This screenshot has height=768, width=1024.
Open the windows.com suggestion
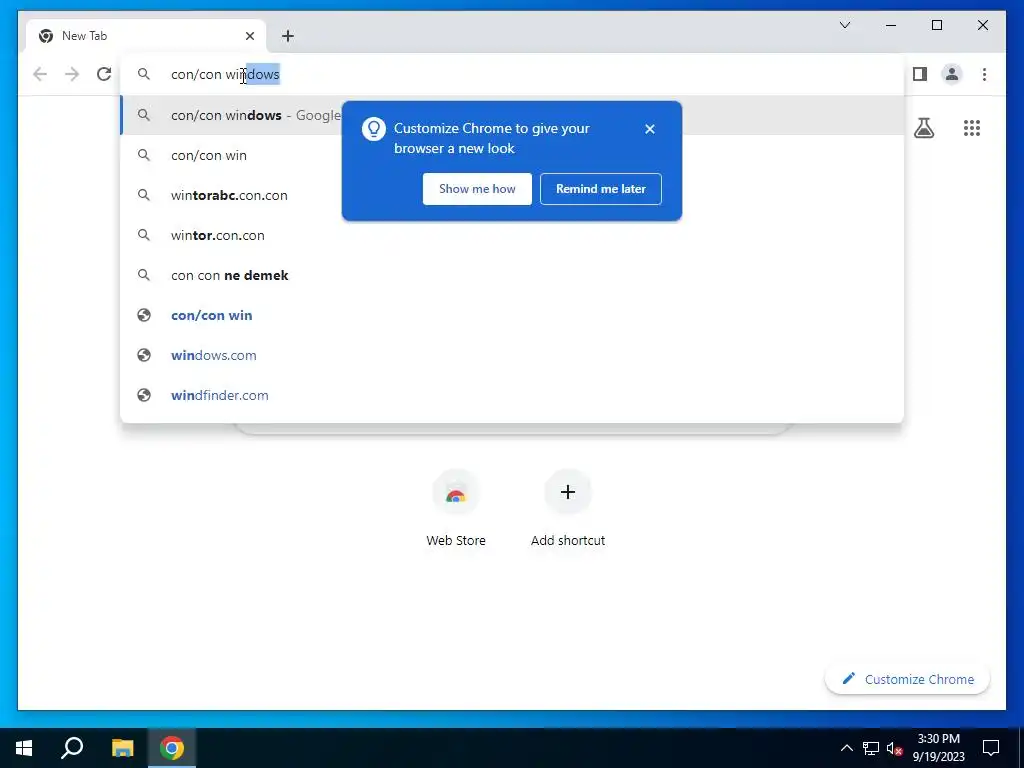click(x=512, y=355)
